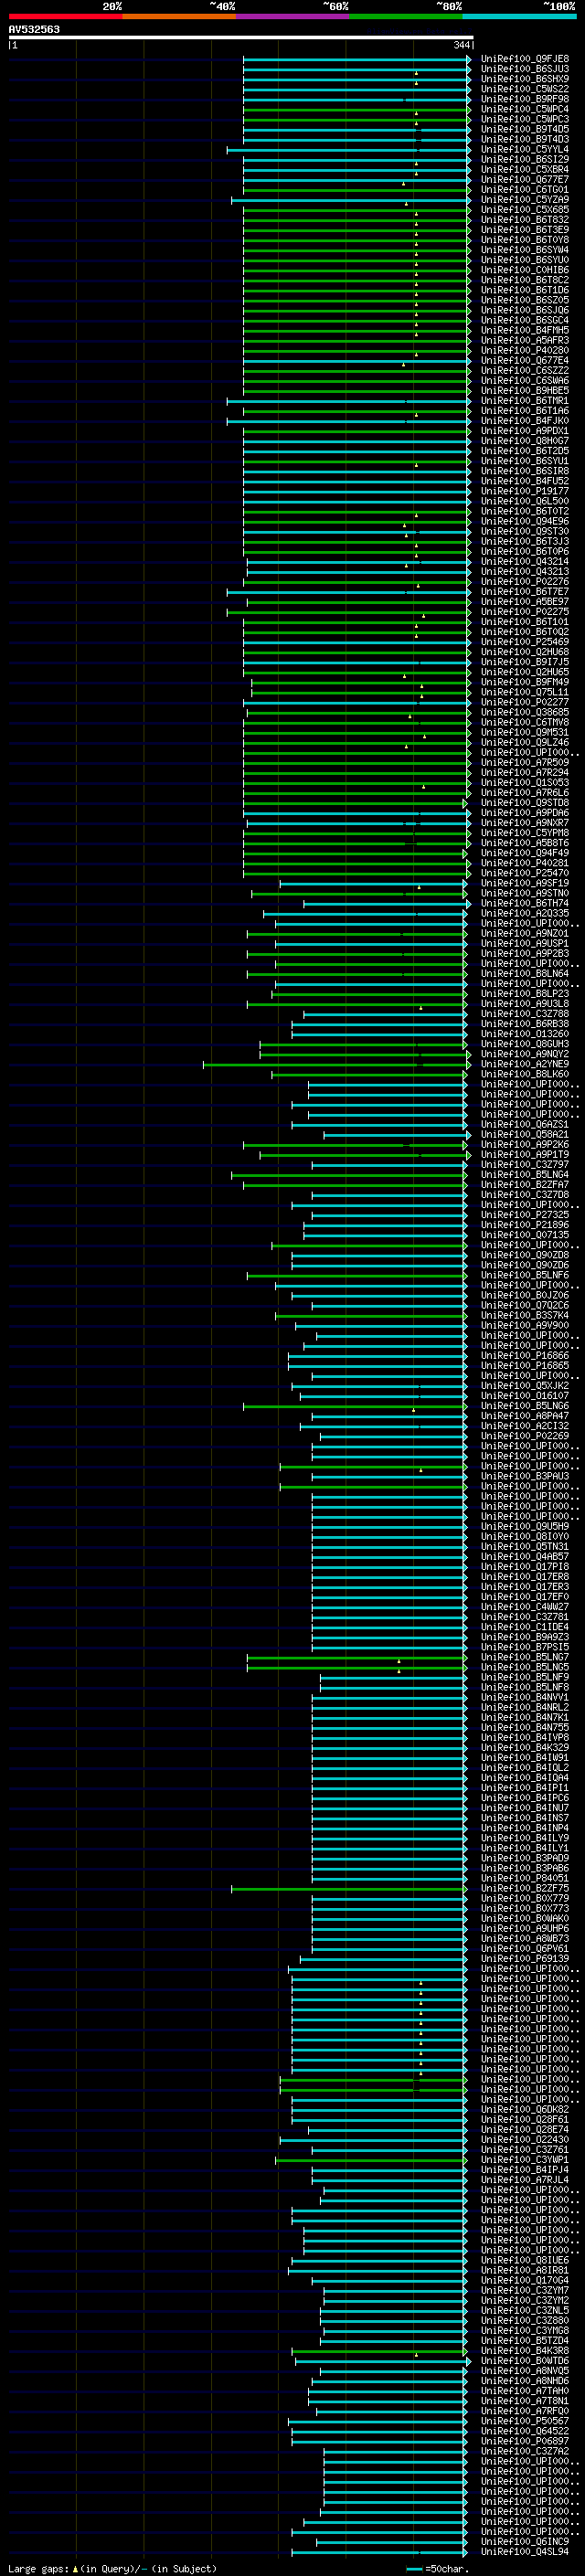Select the UniRef100_B4INU7 label

(525, 1807)
